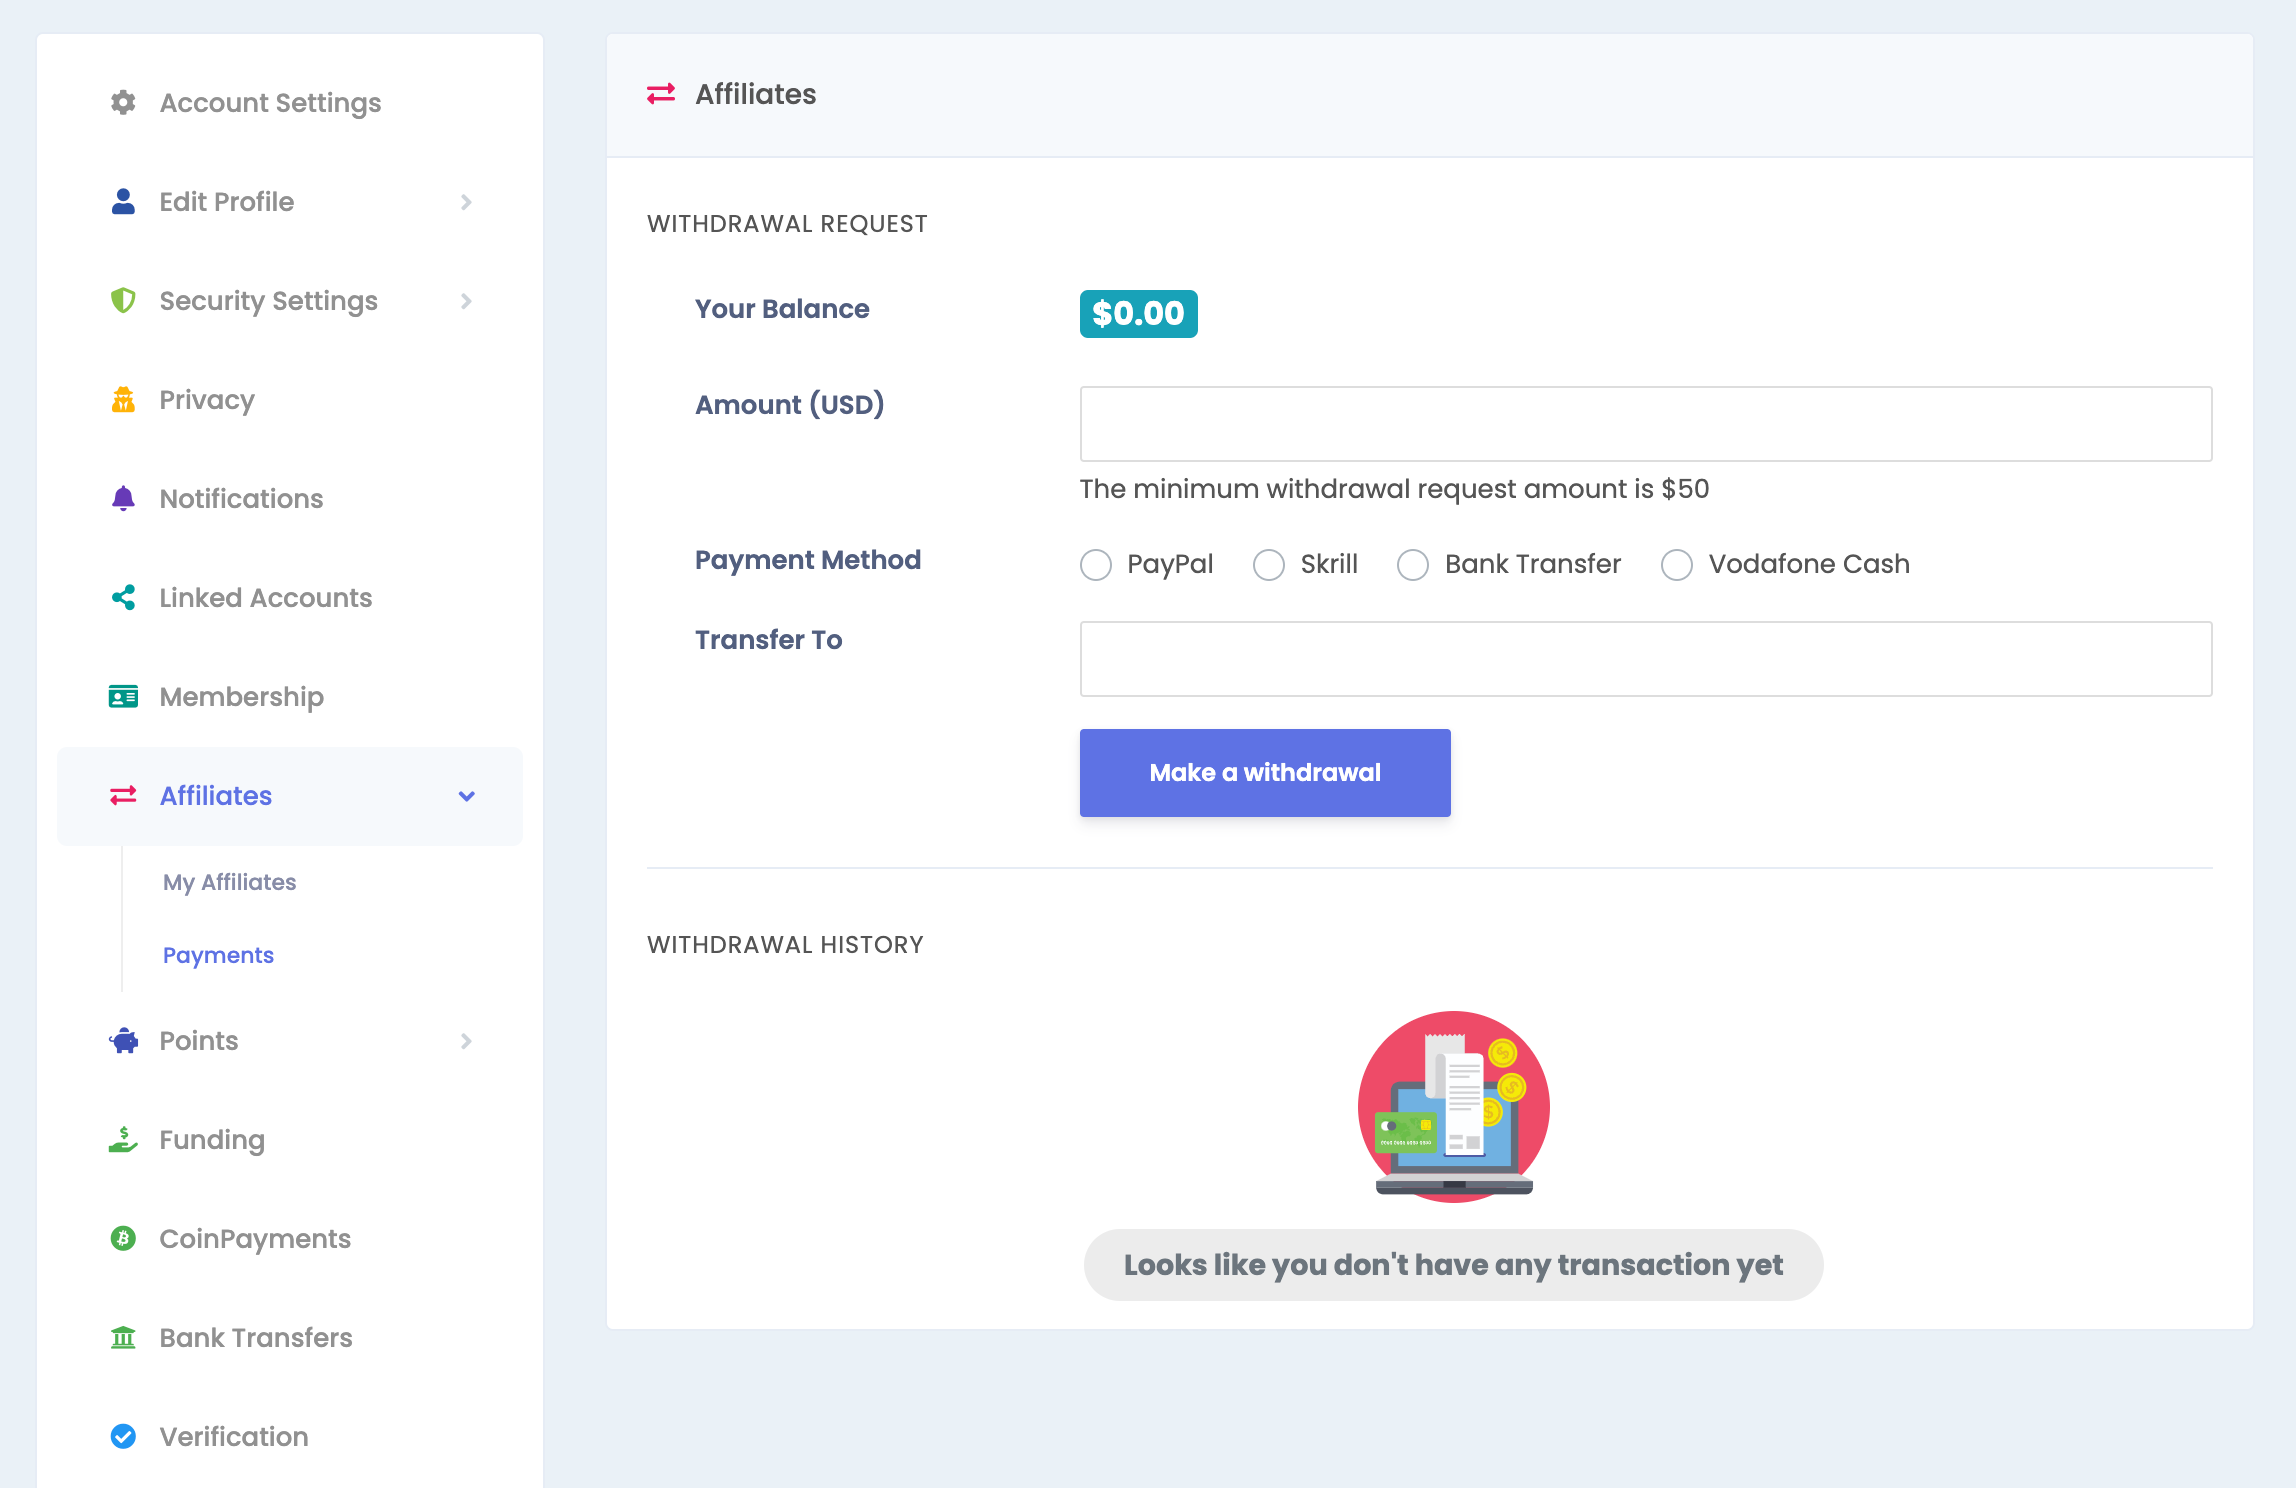Choose Vodafone Cash as payment method
The height and width of the screenshot is (1488, 2296).
(1677, 565)
